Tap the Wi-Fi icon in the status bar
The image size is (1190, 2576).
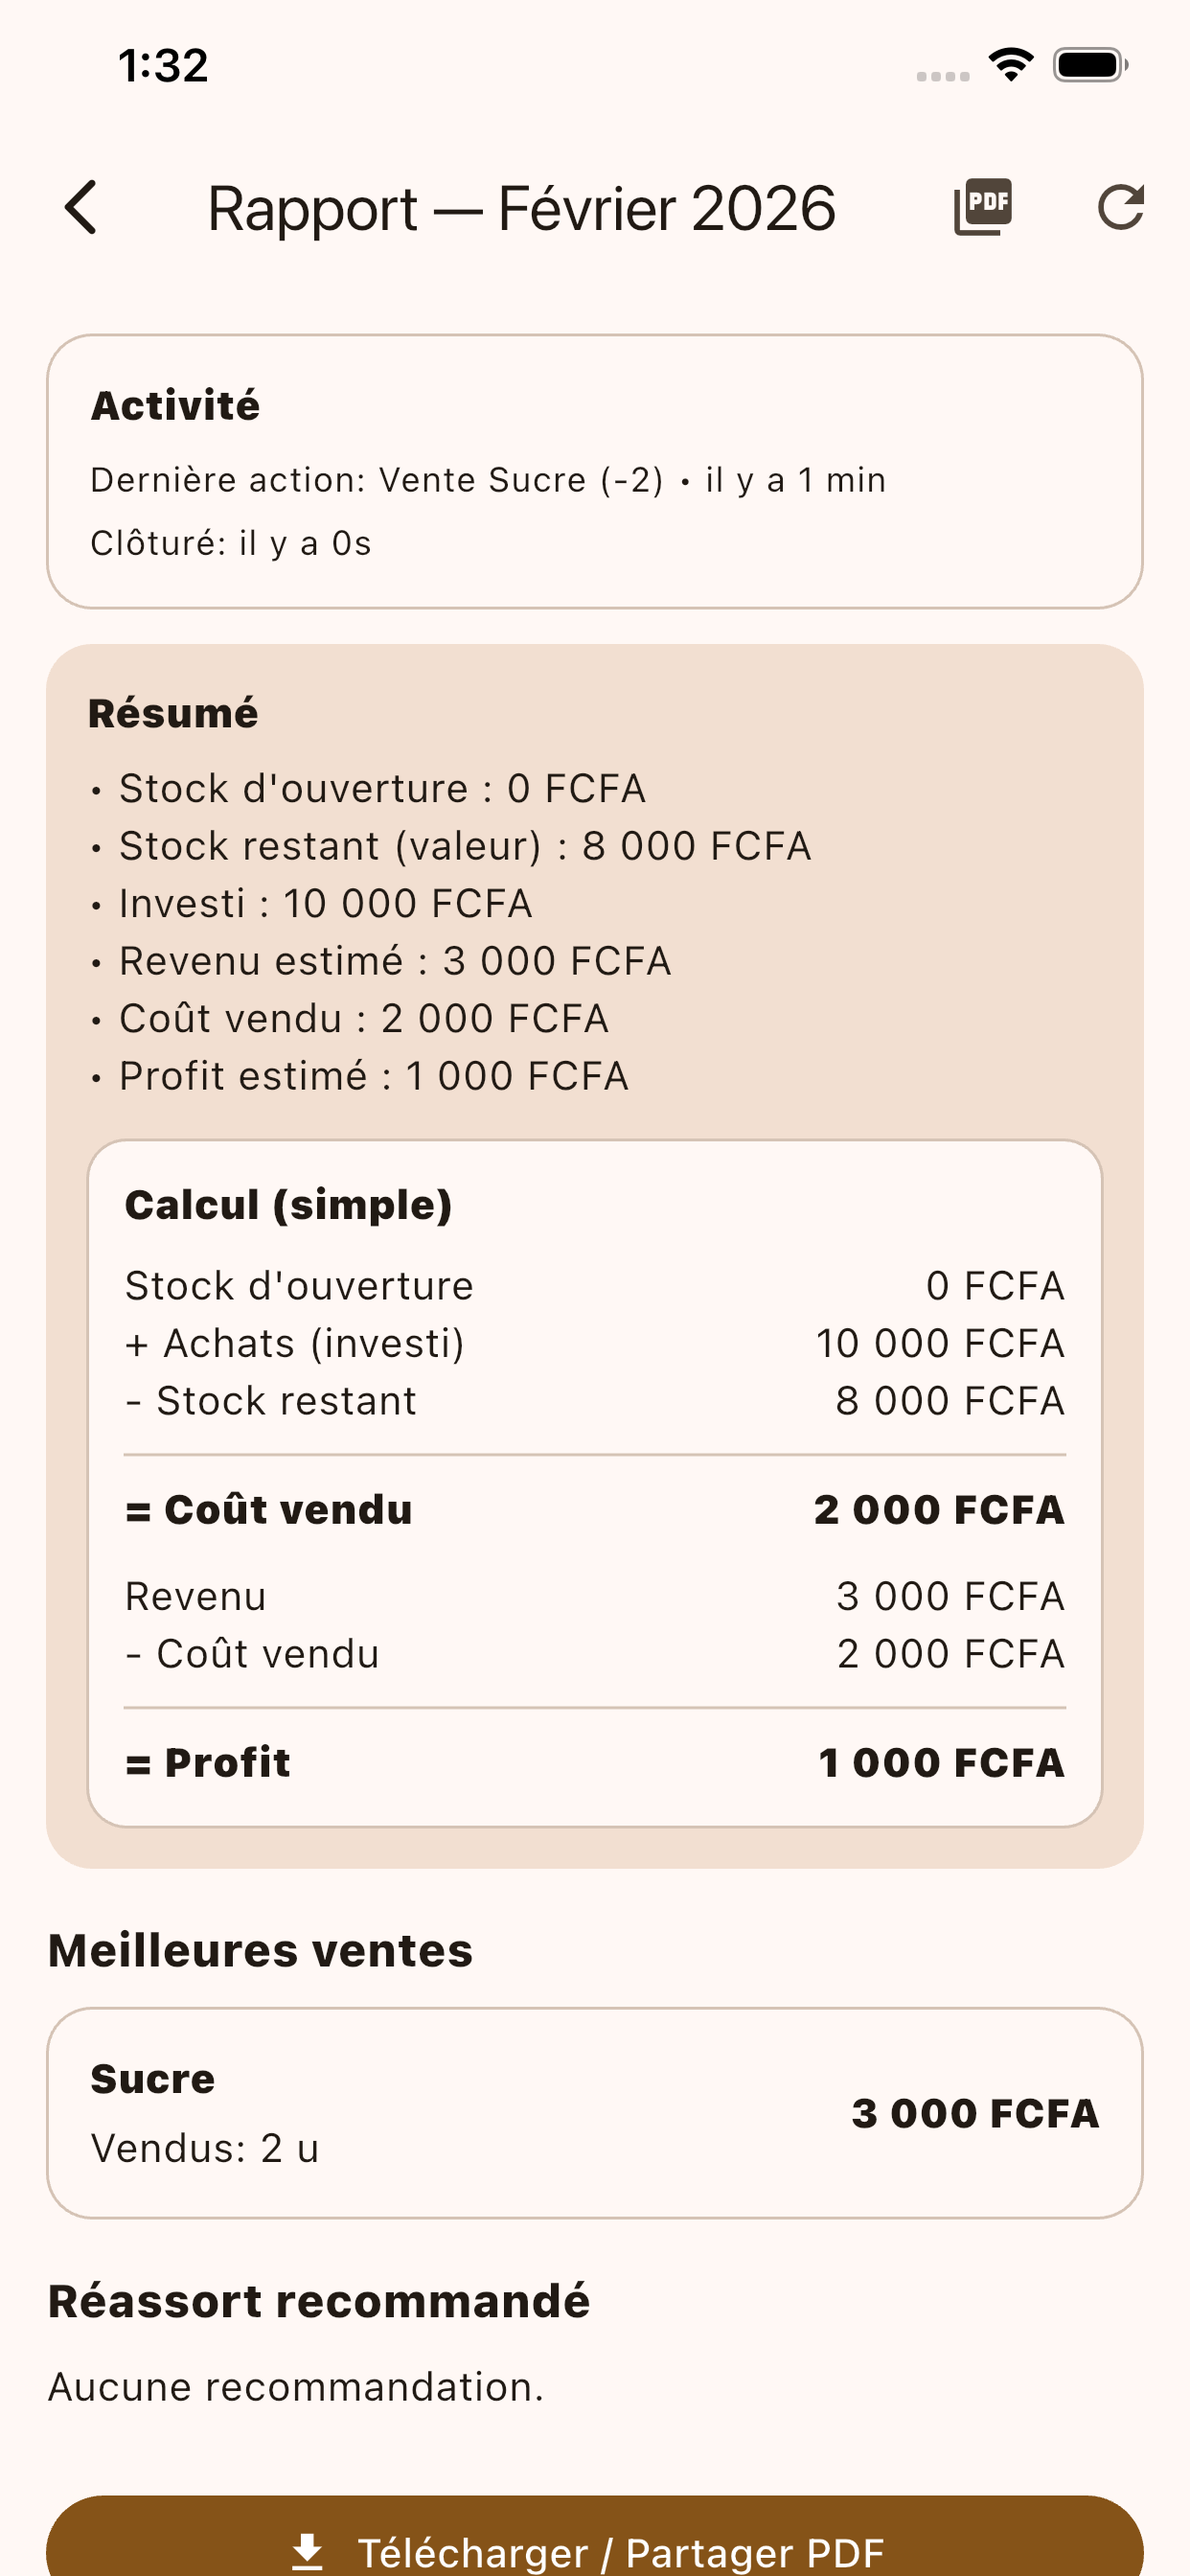click(x=1010, y=64)
